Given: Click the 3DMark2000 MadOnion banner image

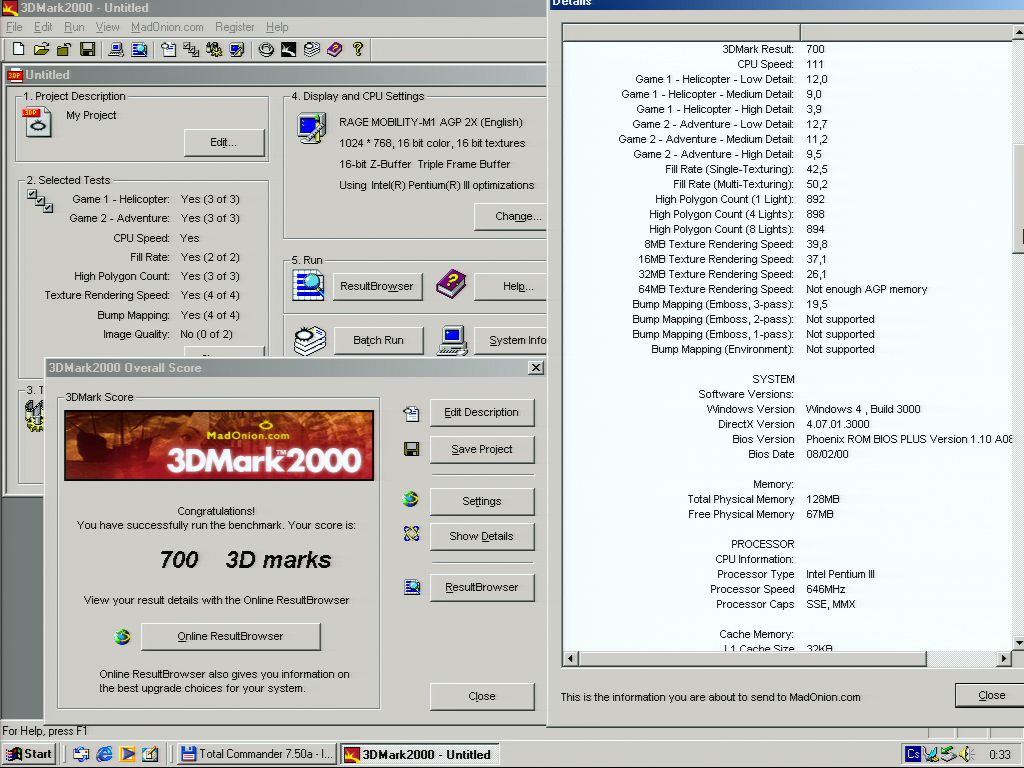Looking at the screenshot, I should [219, 445].
